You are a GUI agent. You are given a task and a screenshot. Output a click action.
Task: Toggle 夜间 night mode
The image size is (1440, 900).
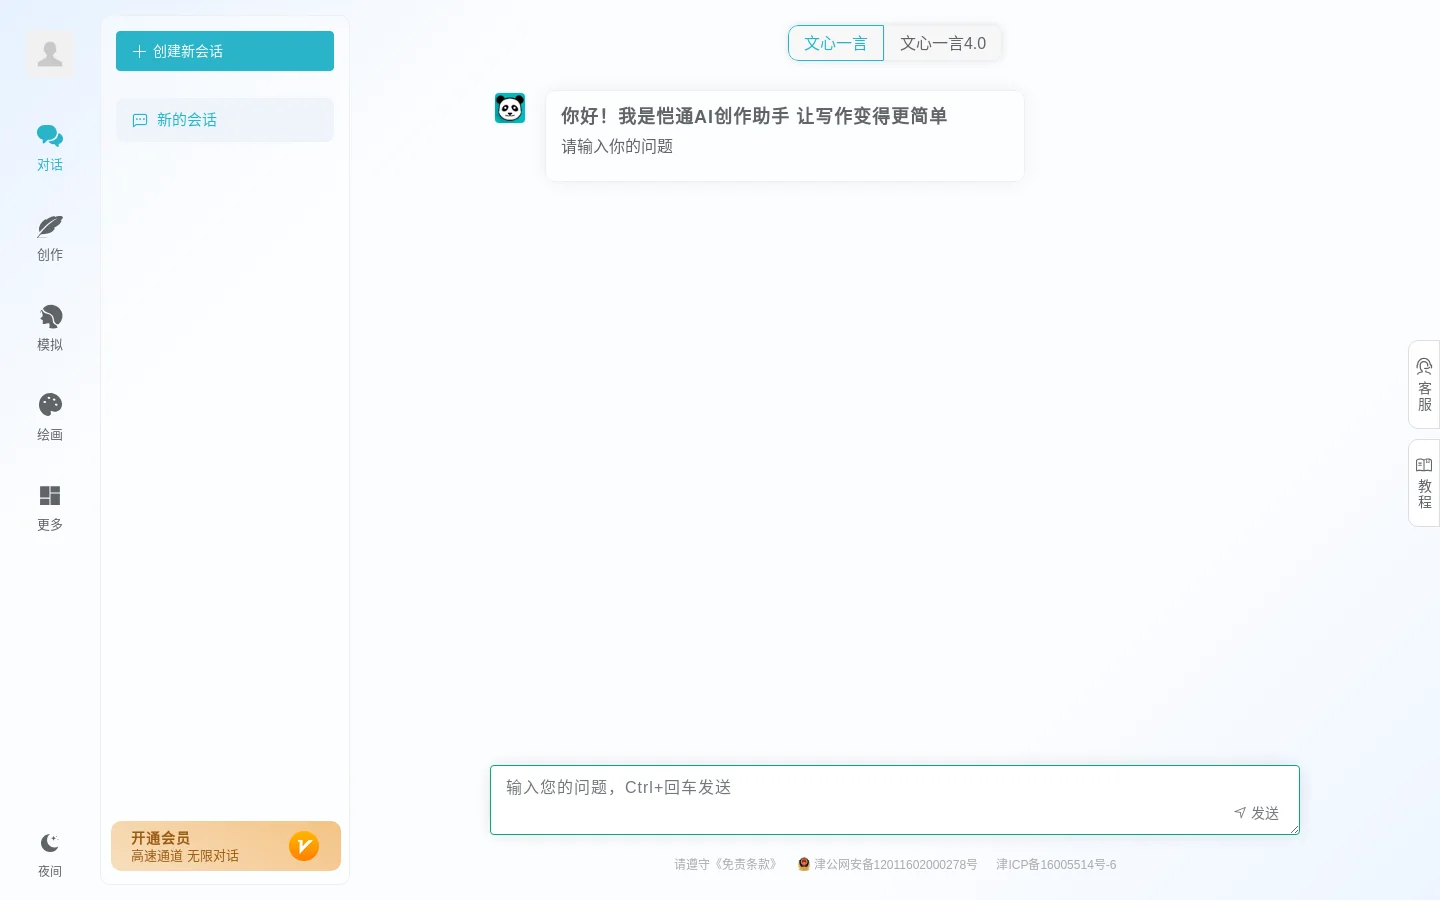(50, 855)
